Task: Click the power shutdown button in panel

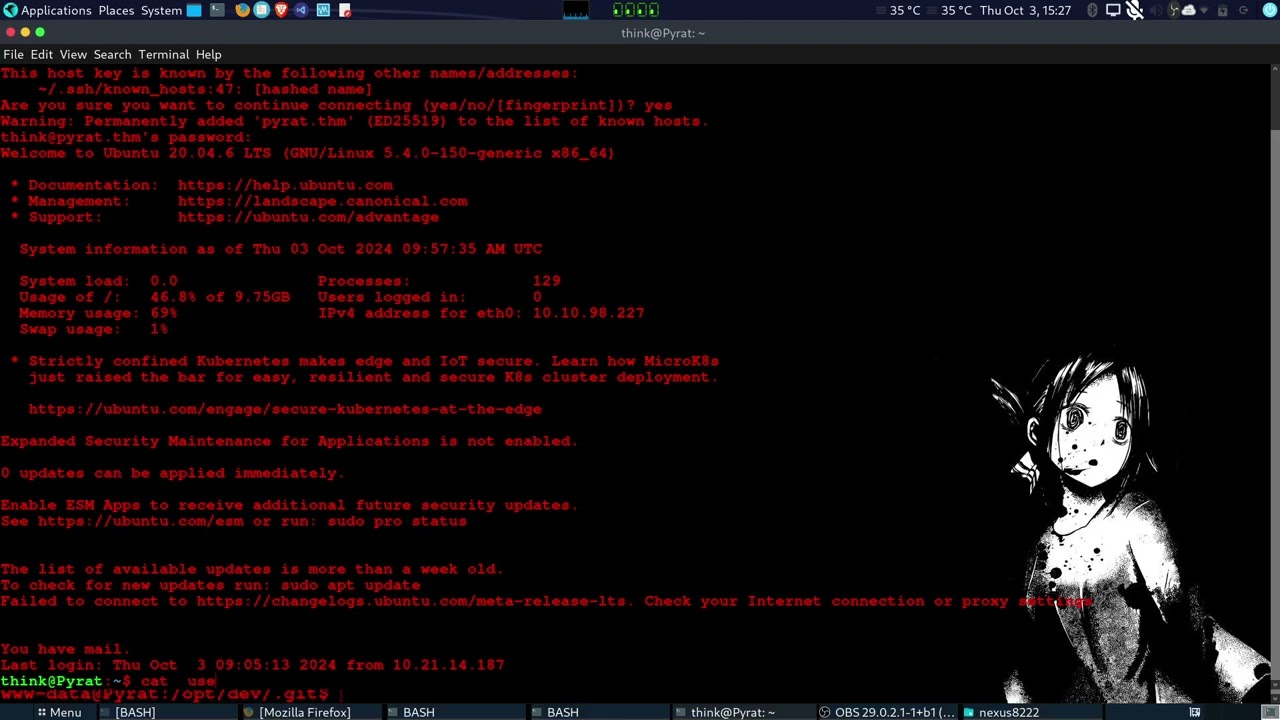Action: coord(1269,10)
